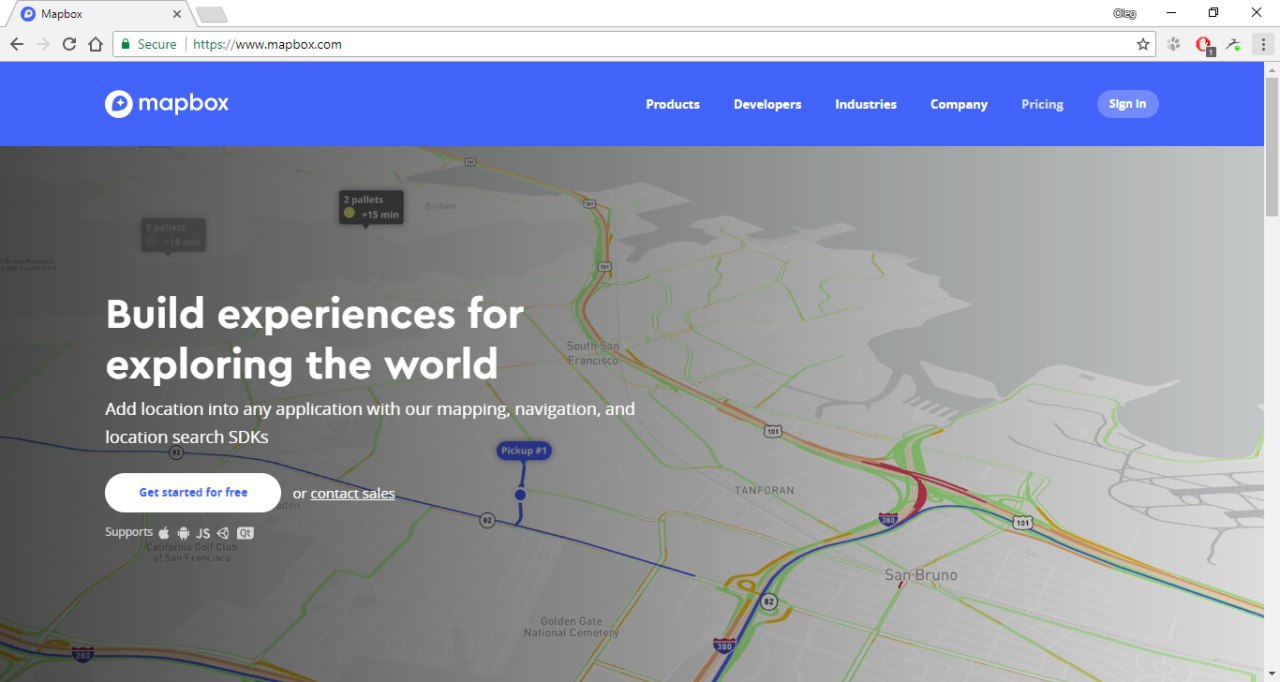The image size is (1280, 682).
Task: Click the browser forward arrow
Action: 43,44
